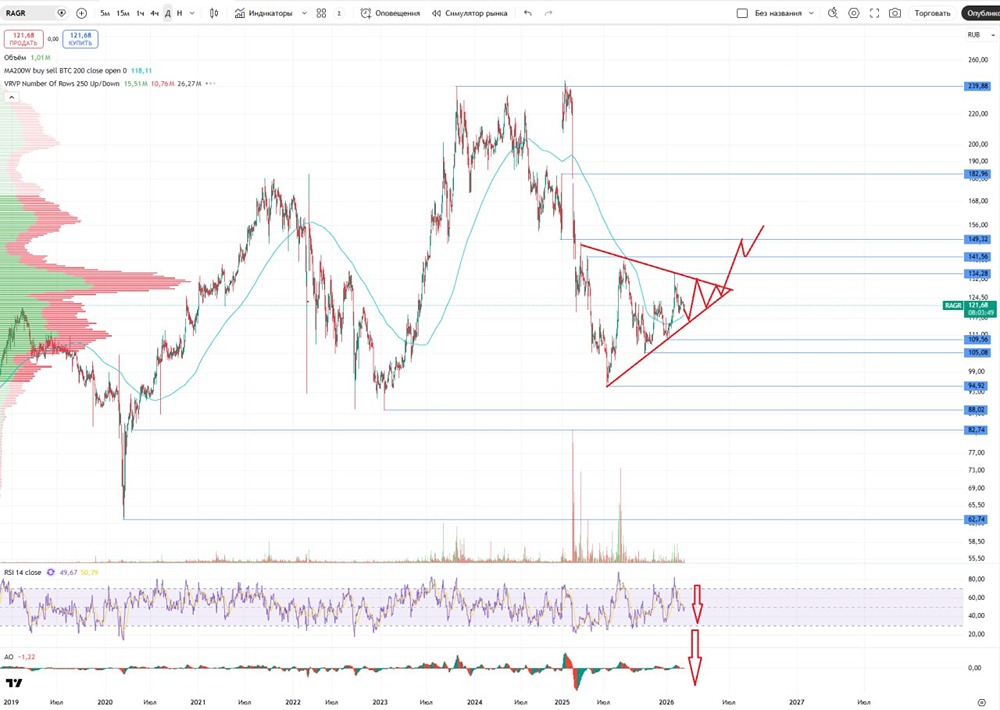The width and height of the screenshot is (1000, 710).
Task: Click the 105,08 price level label
Action: (977, 352)
